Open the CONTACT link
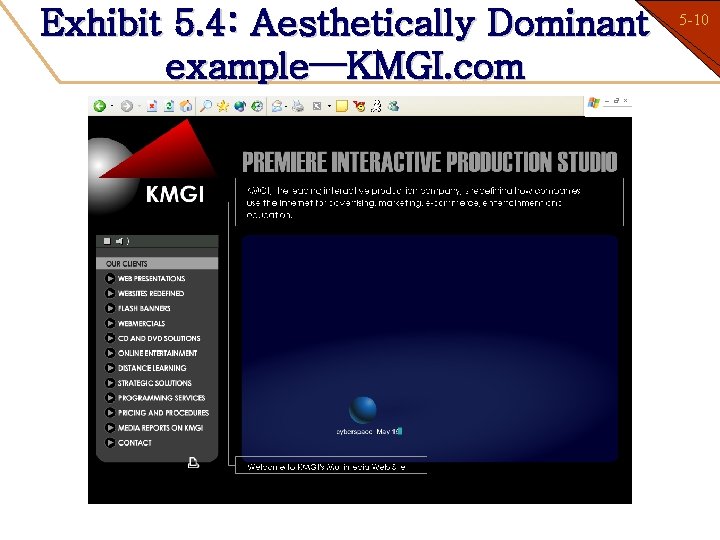Screen dimensions: 720x540 pos(135,443)
